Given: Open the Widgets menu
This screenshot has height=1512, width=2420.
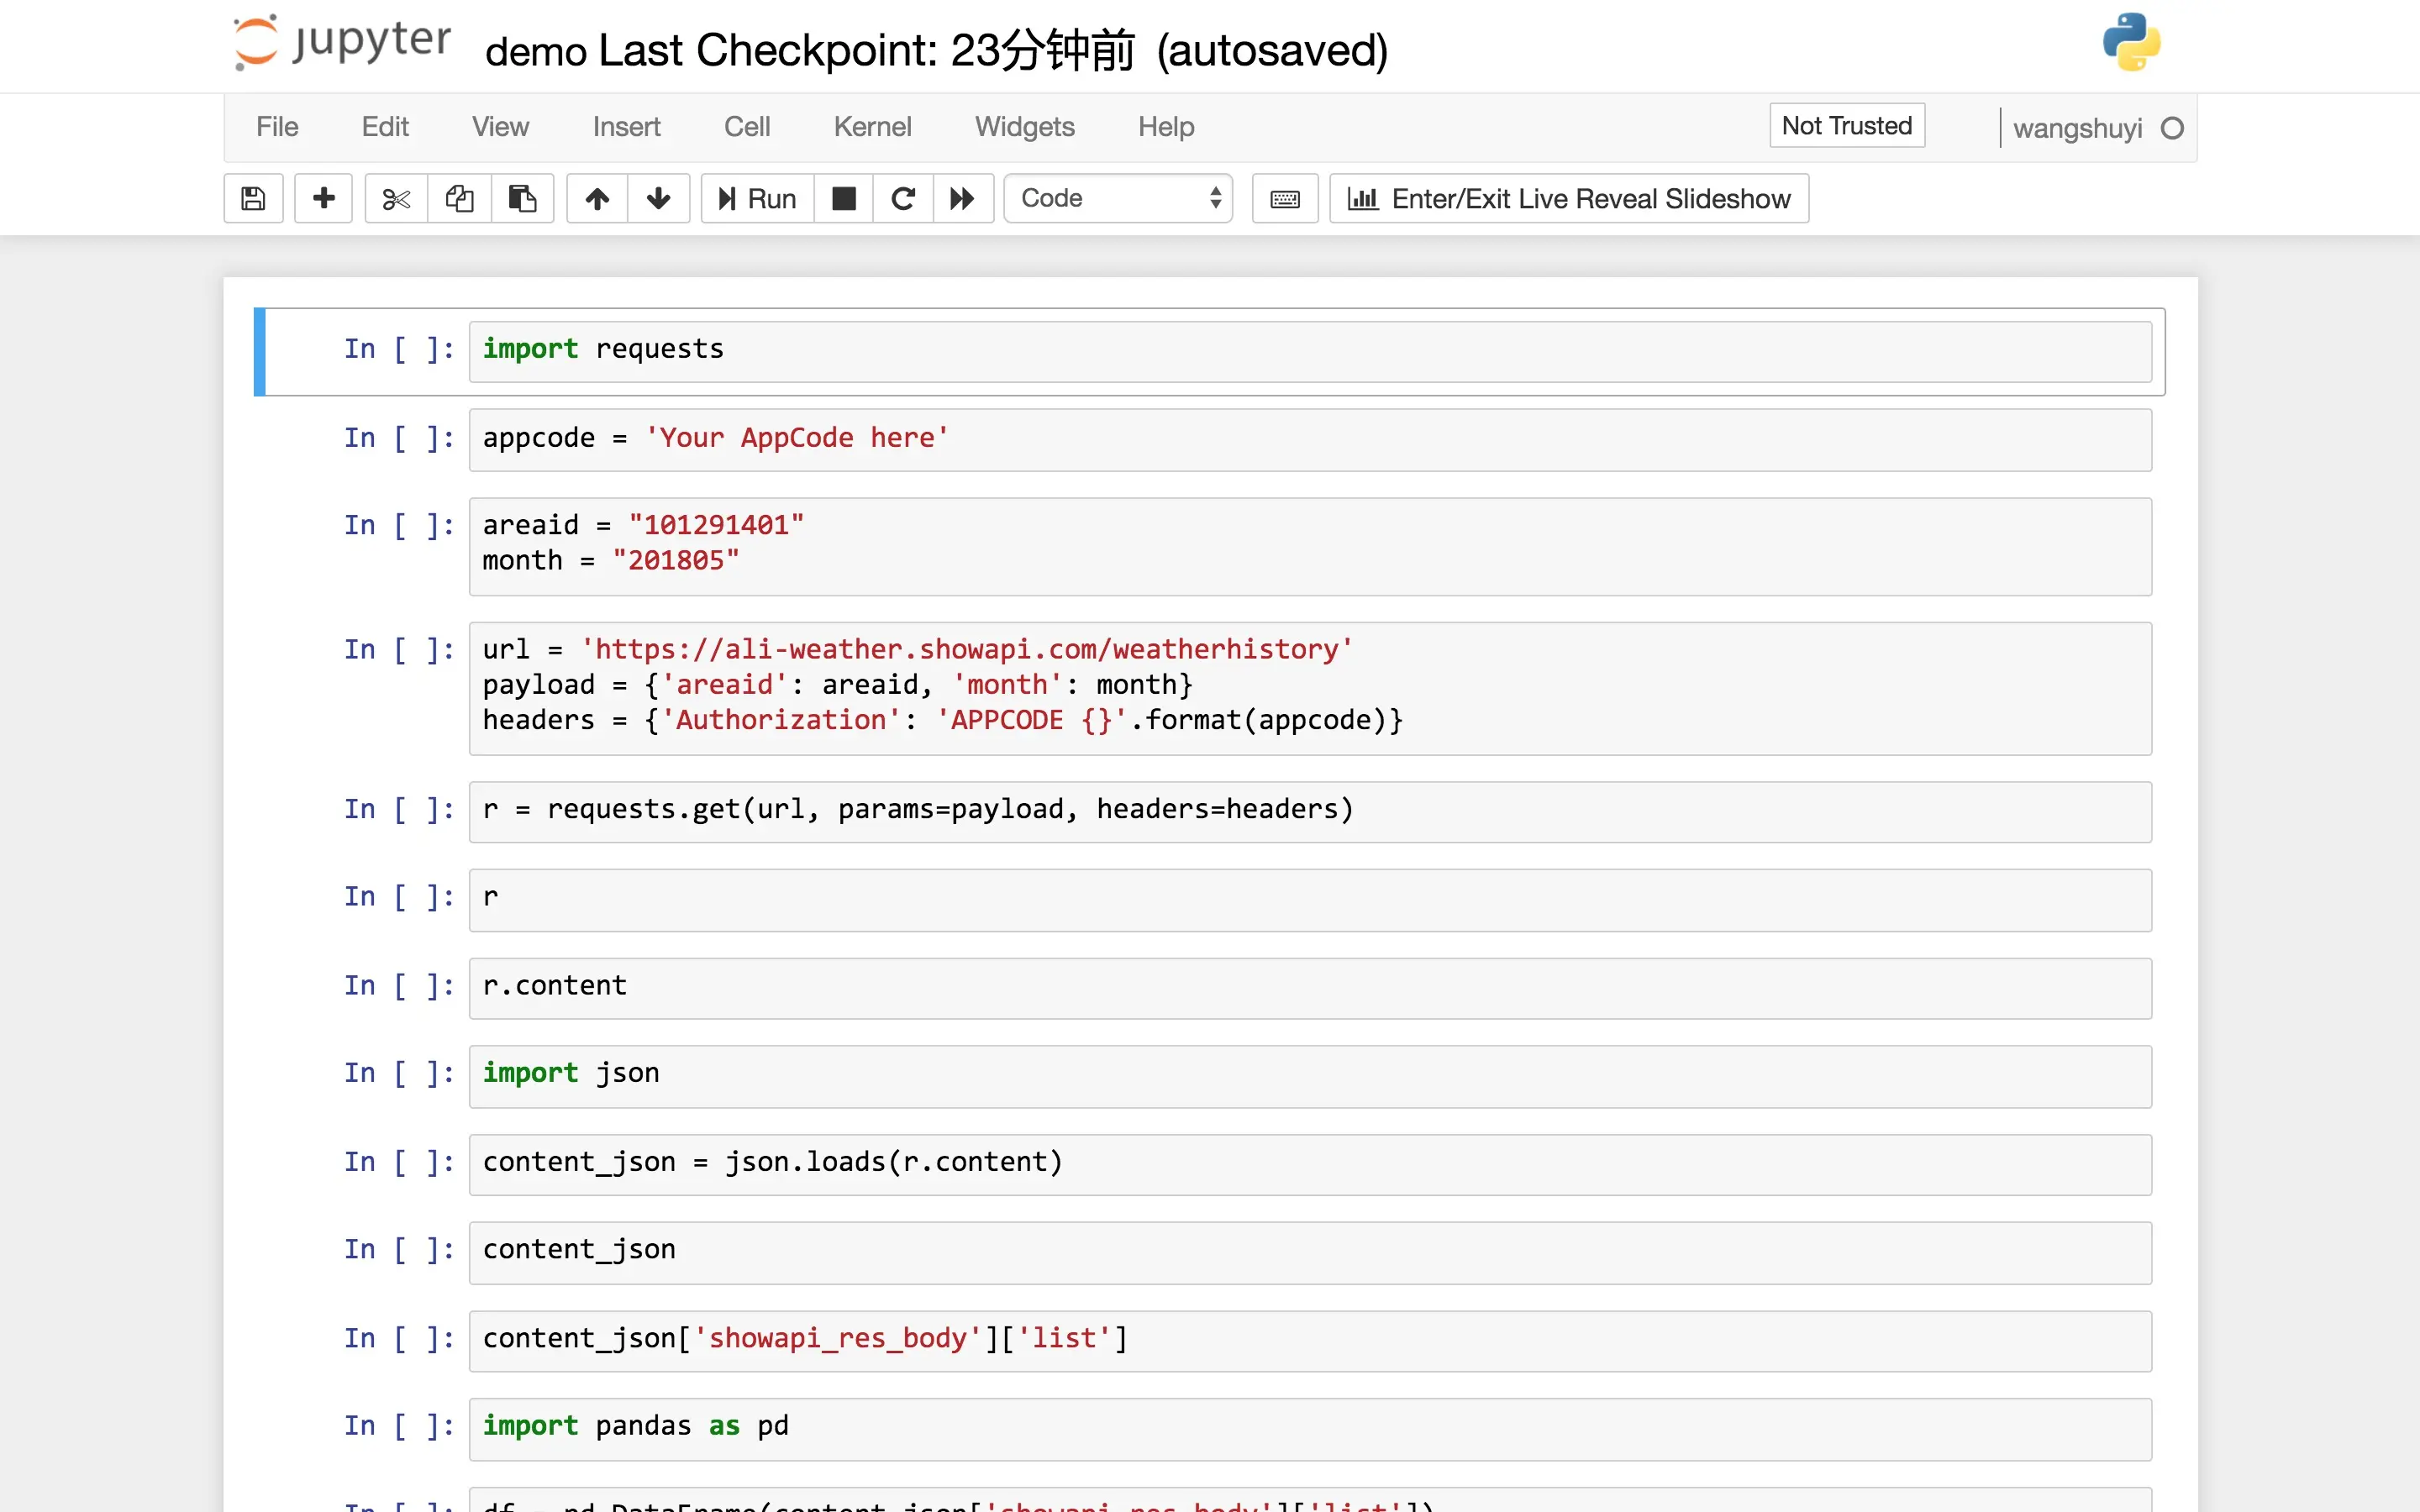Looking at the screenshot, I should tap(1024, 126).
